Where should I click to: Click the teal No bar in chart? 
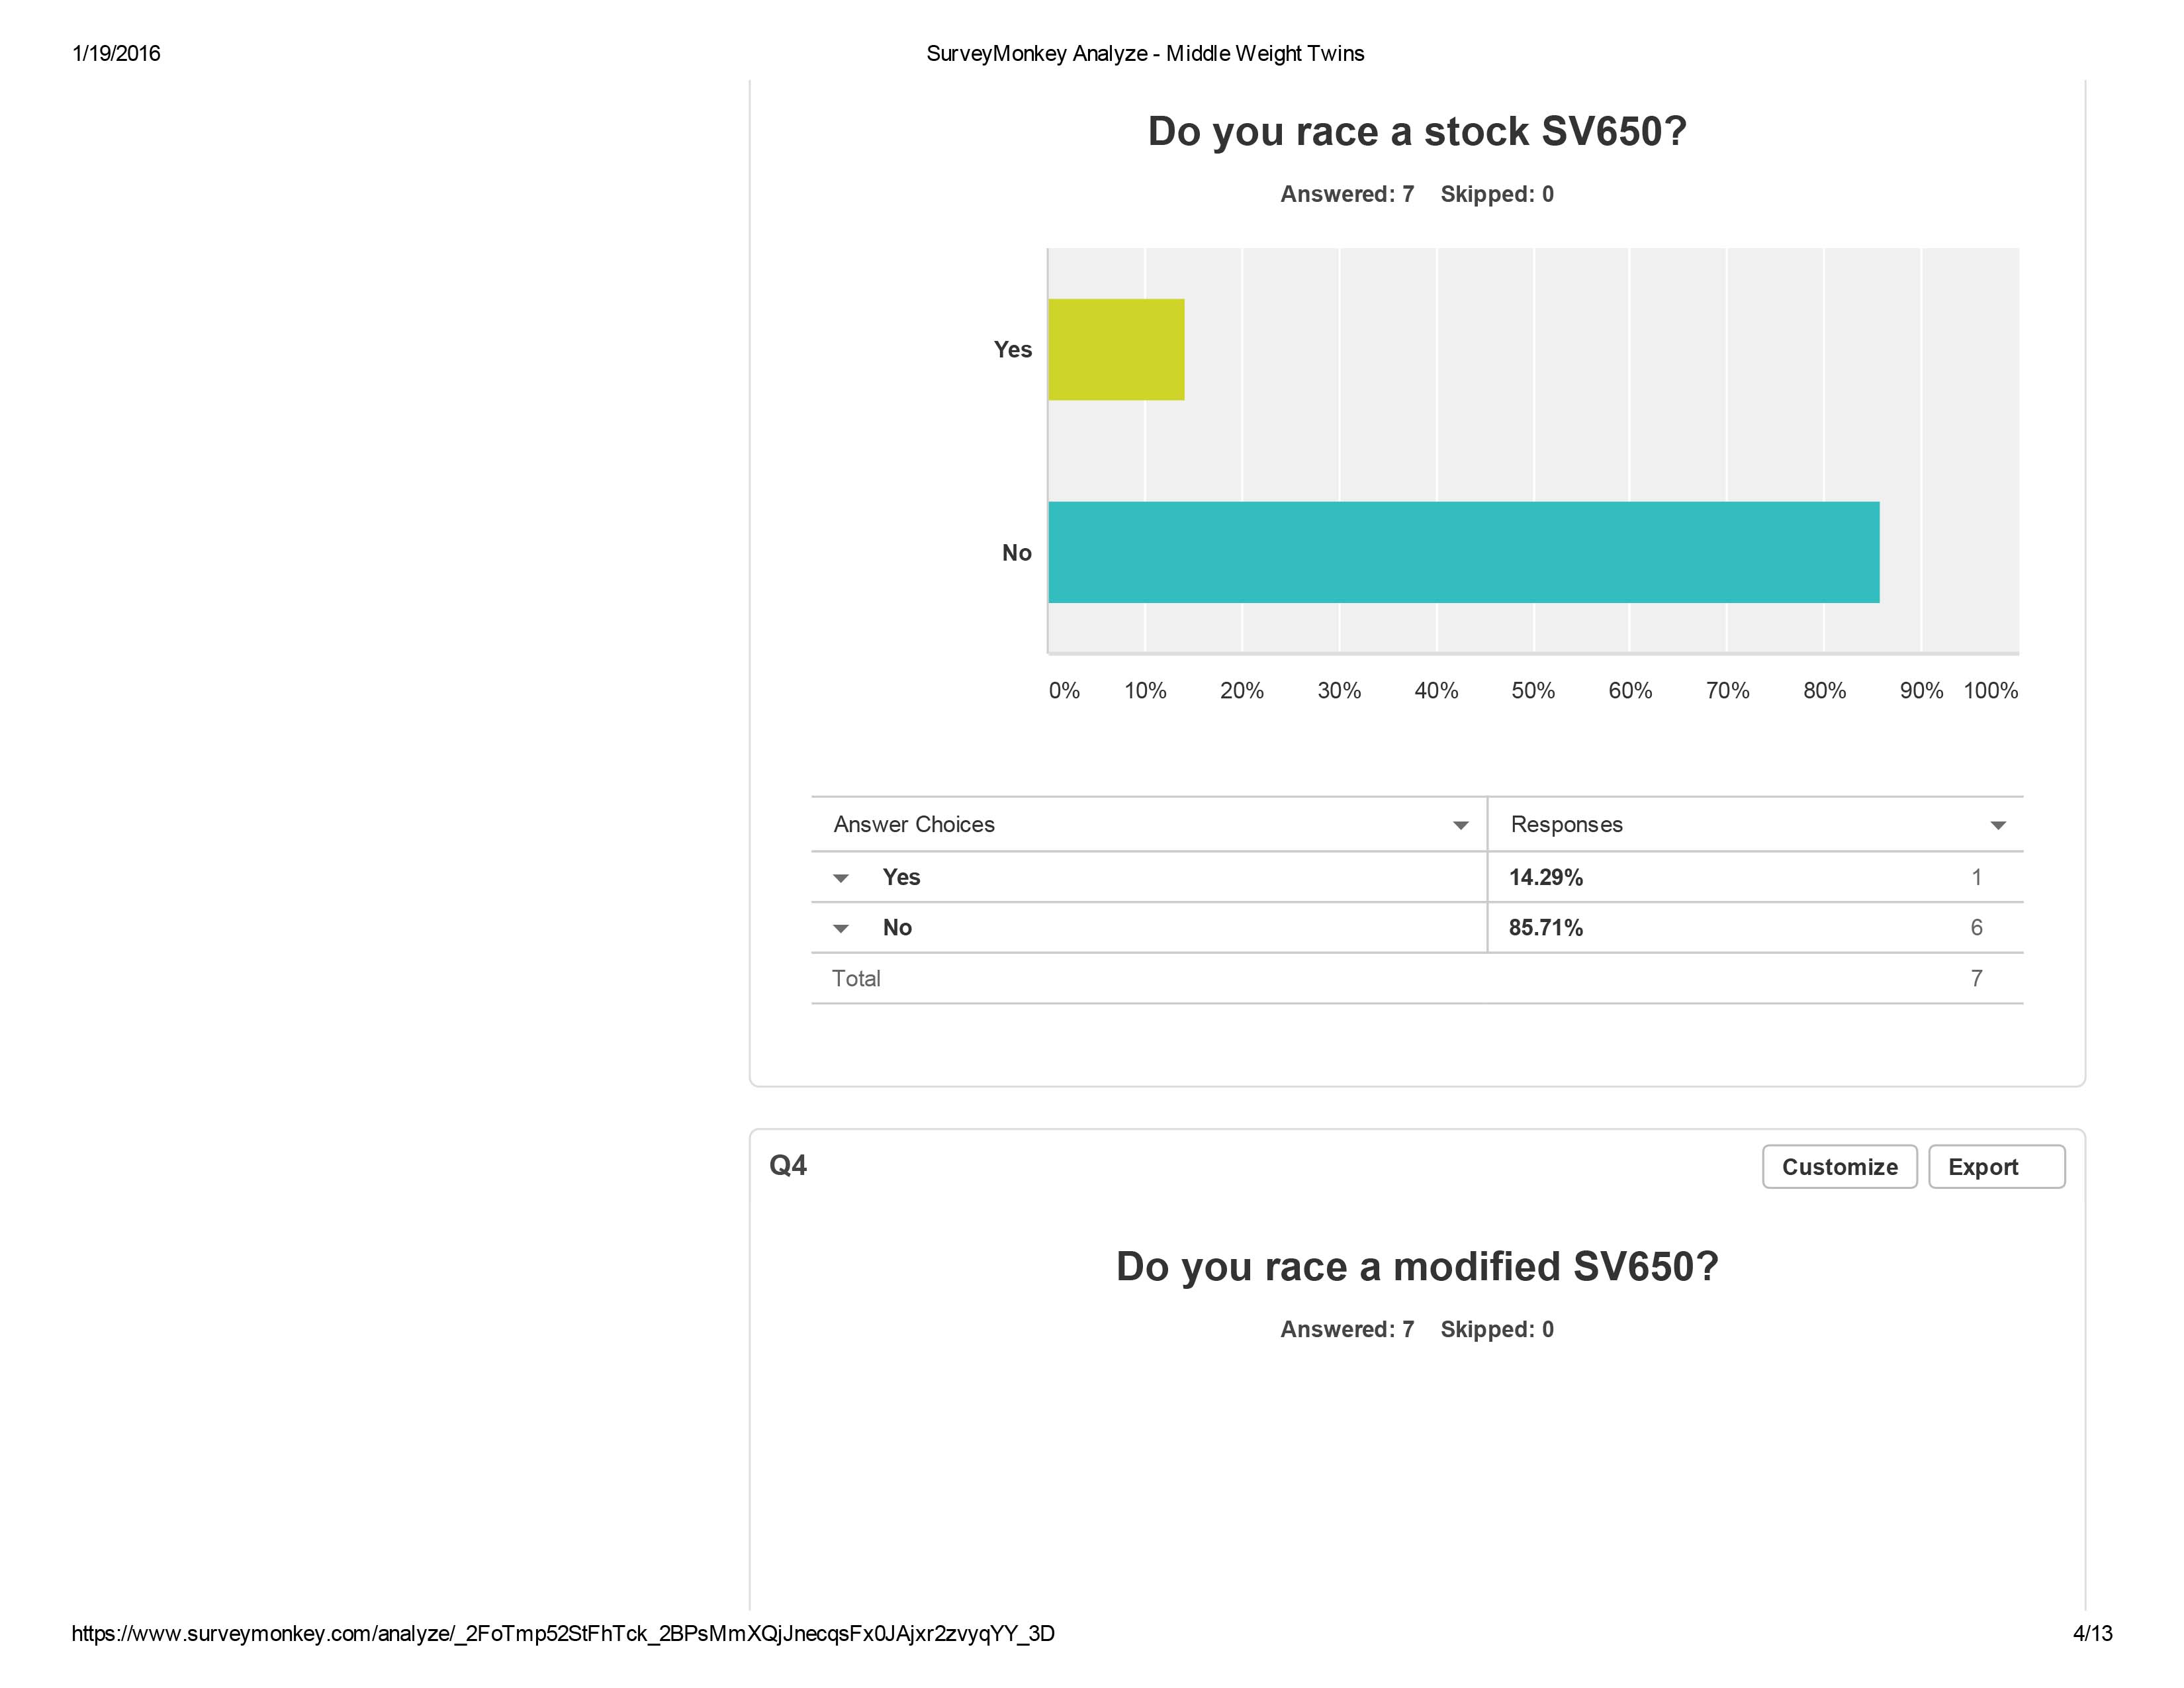[x=1463, y=552]
